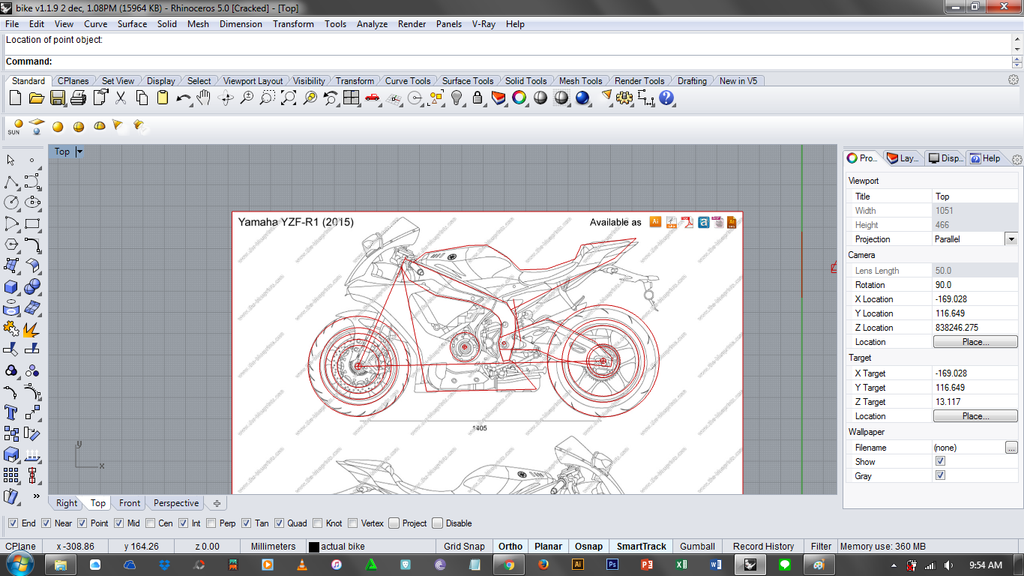Click the Target Location Place button
Screen dimensions: 1024x576
(975, 416)
